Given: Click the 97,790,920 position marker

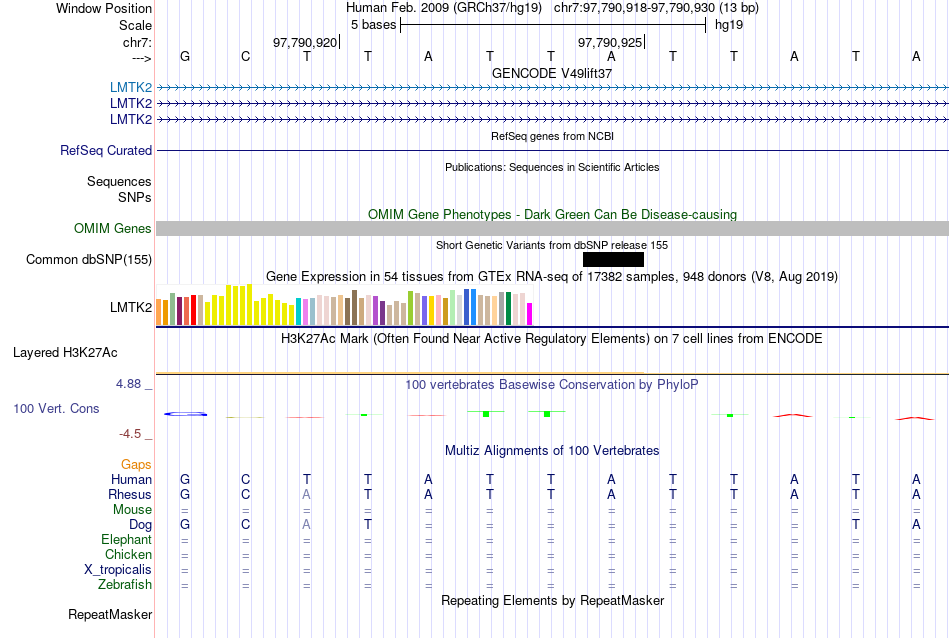Looking at the screenshot, I should pyautogui.click(x=305, y=42).
